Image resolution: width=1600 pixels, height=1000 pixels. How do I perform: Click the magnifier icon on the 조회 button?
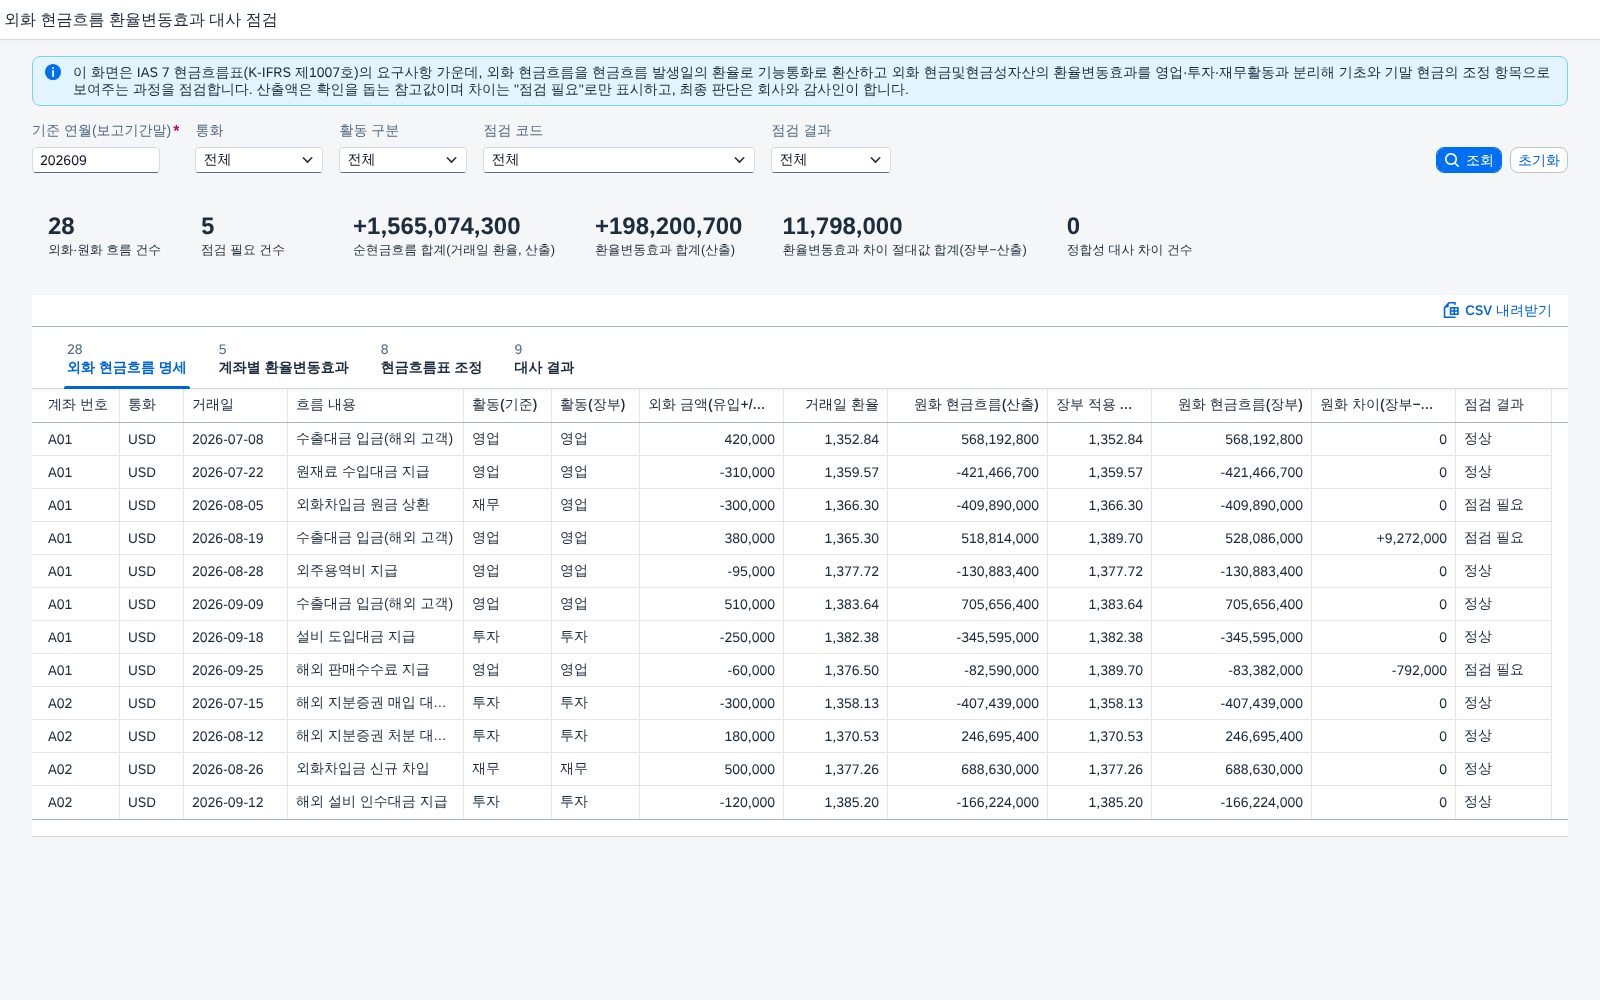(x=1452, y=160)
